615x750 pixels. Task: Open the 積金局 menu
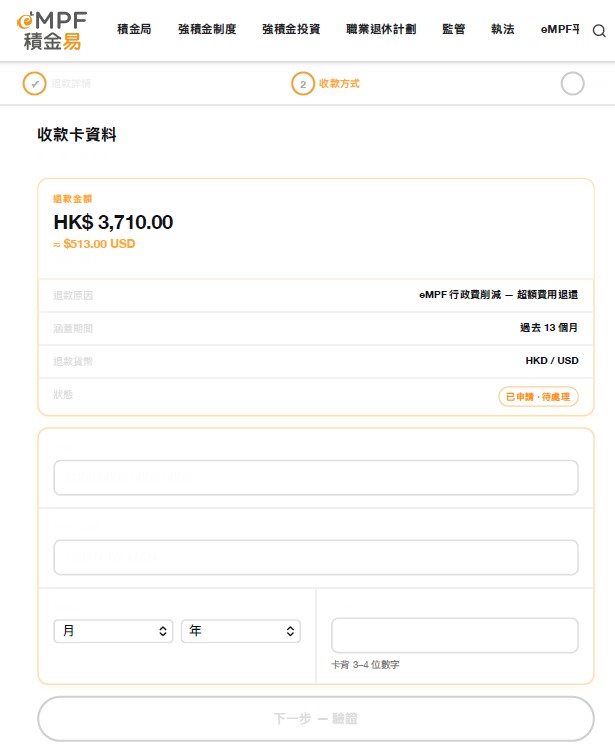coord(134,29)
